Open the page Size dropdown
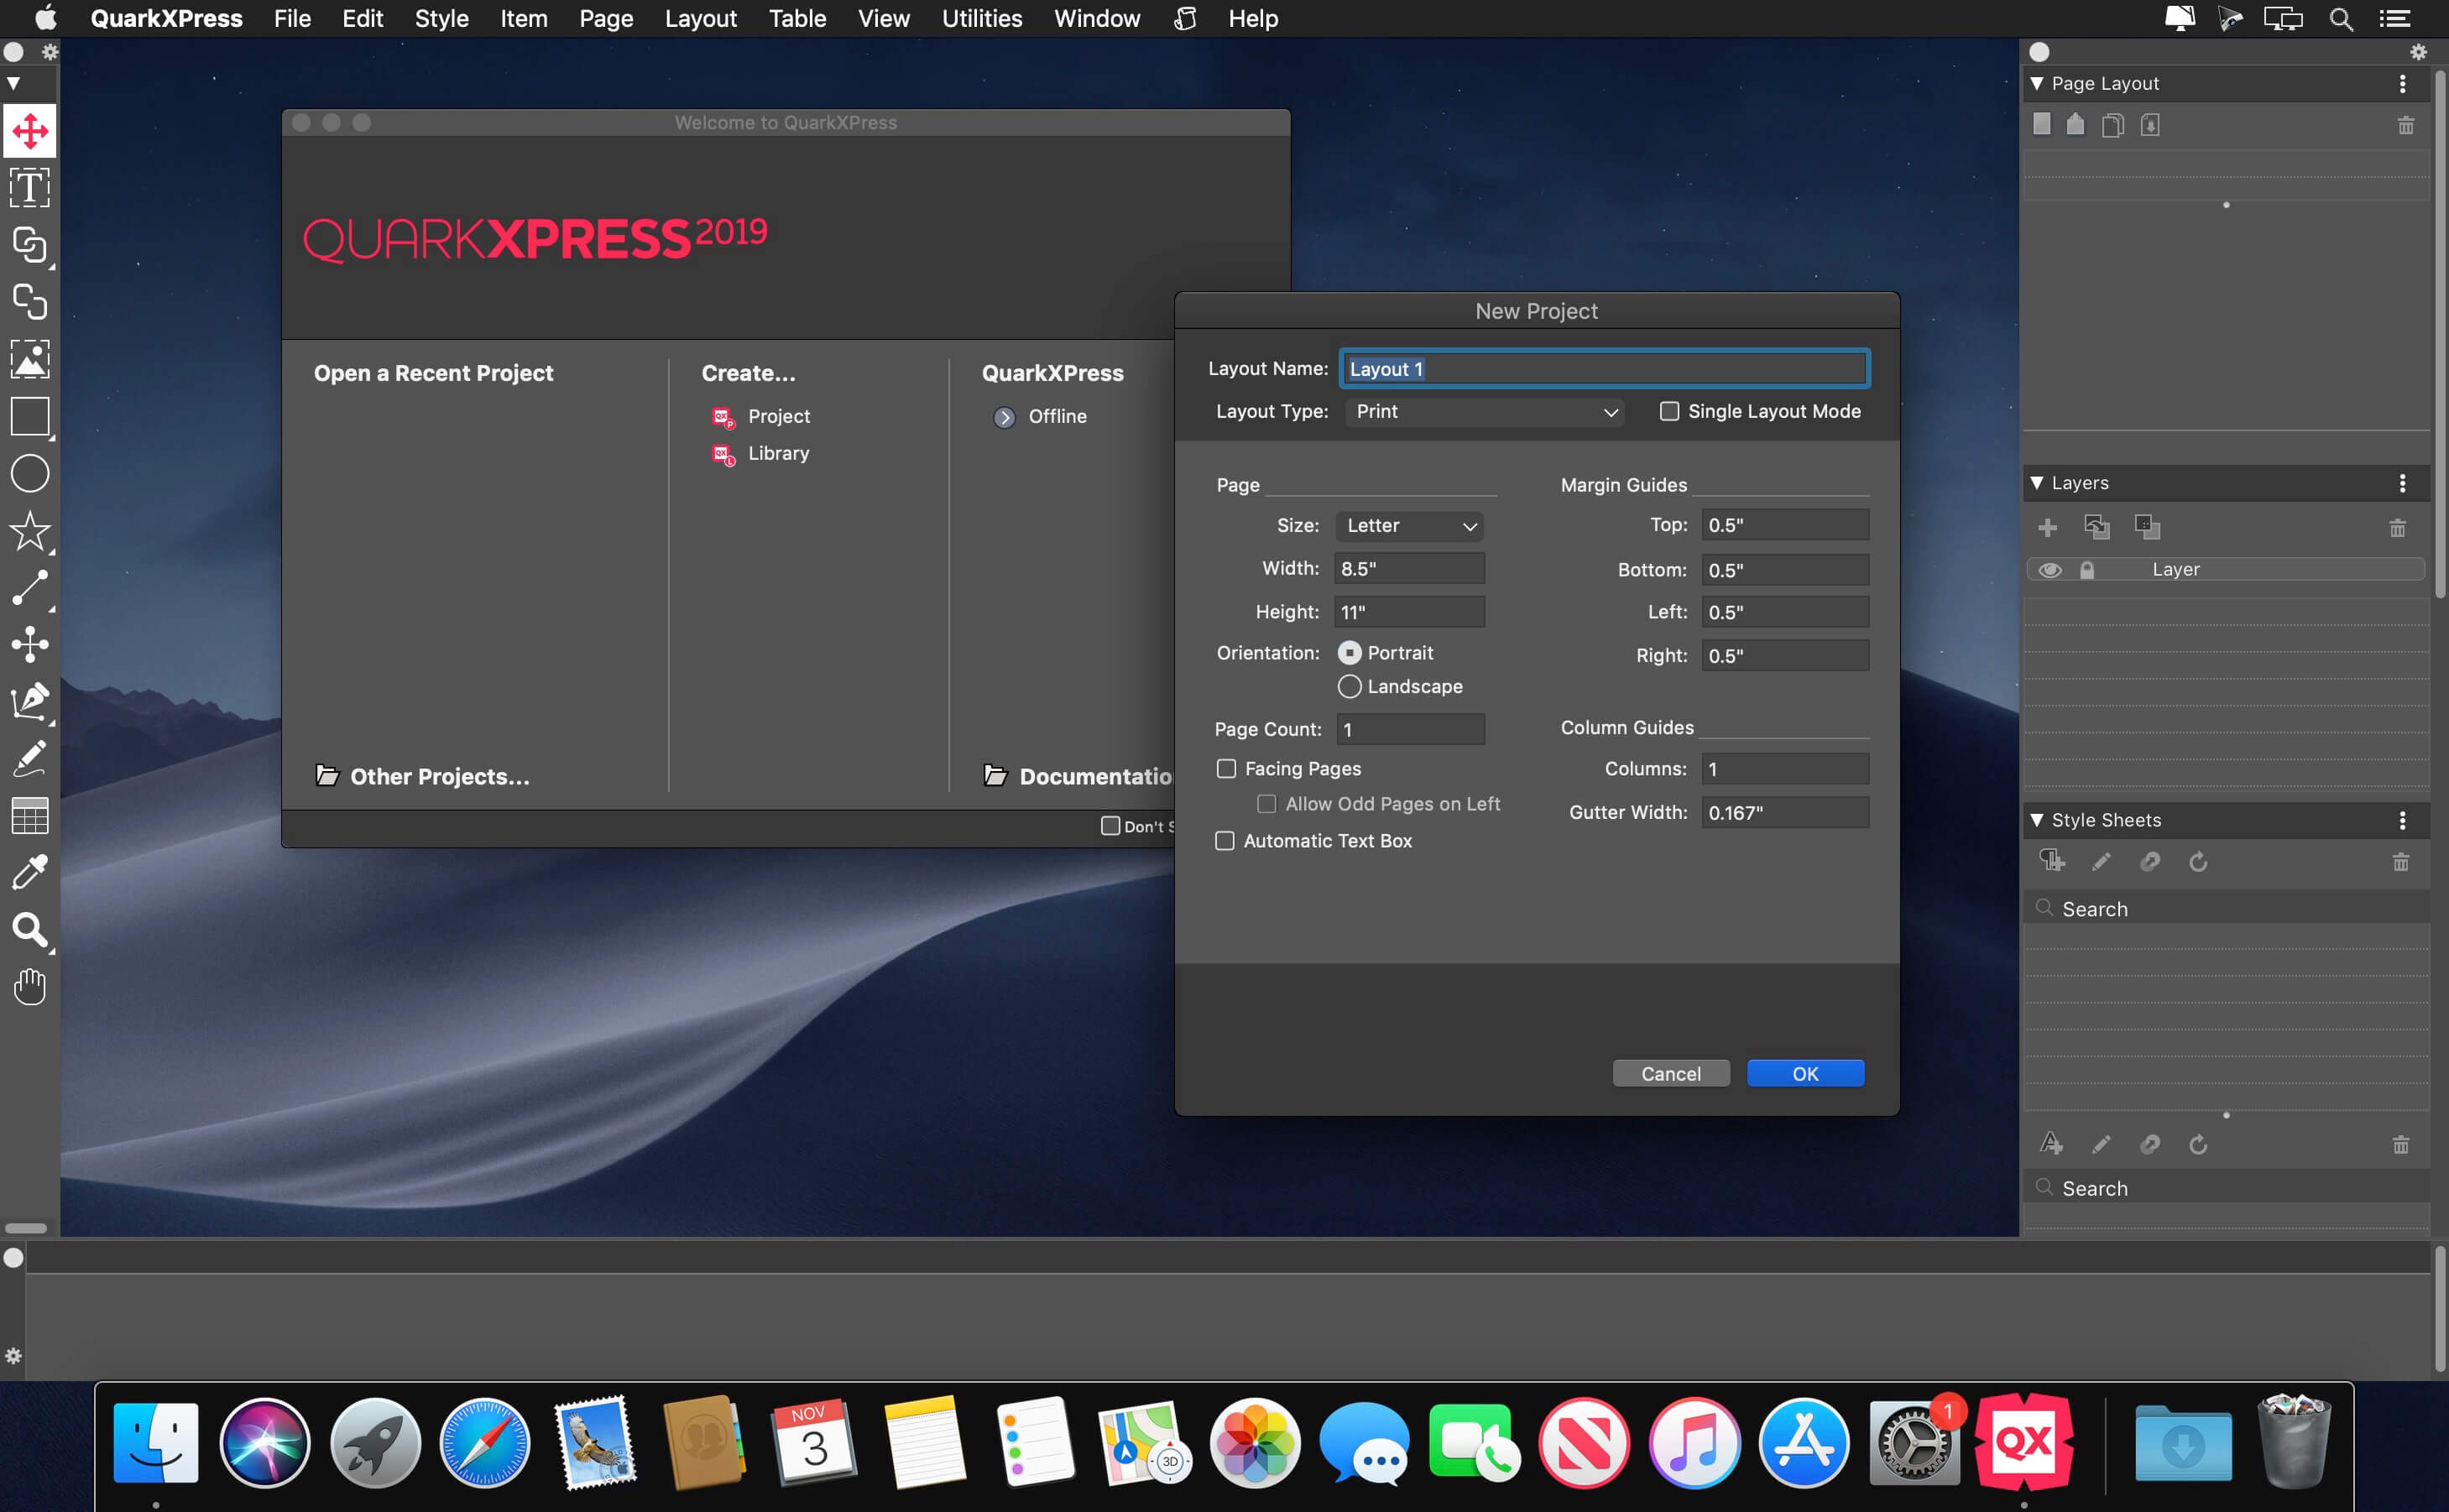The image size is (2449, 1512). [x=1409, y=526]
